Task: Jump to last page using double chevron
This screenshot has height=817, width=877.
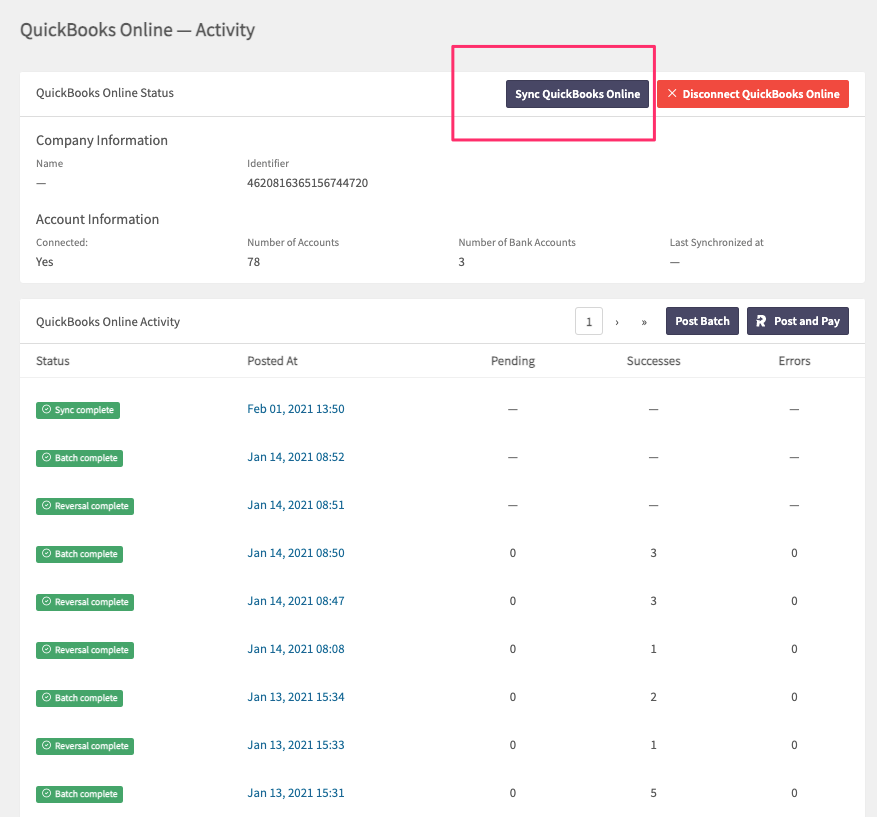Action: click(644, 322)
